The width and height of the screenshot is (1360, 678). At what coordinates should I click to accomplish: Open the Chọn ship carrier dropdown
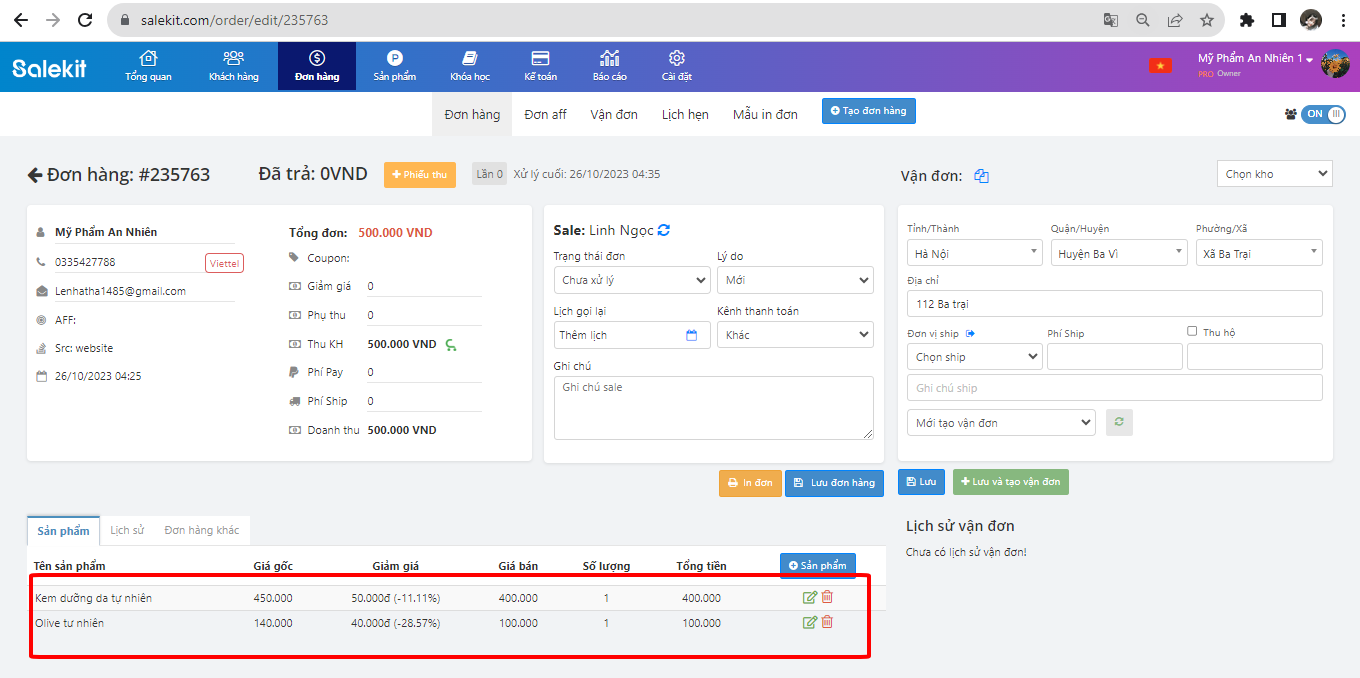(975, 357)
